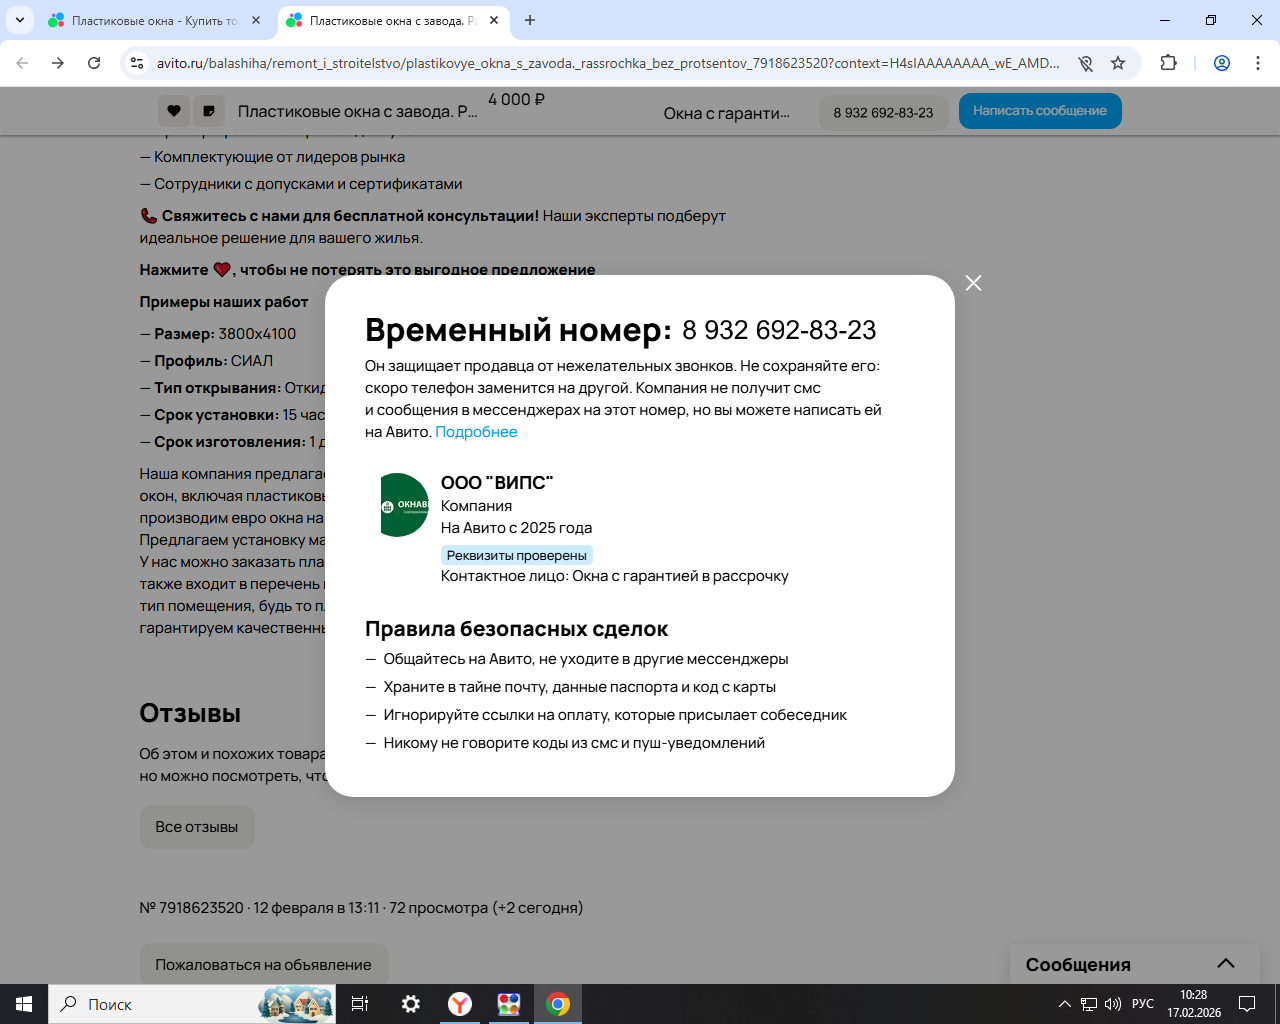1280x1024 pixels.
Task: Click the На Авито с 2025 года text
Action: [x=516, y=528]
